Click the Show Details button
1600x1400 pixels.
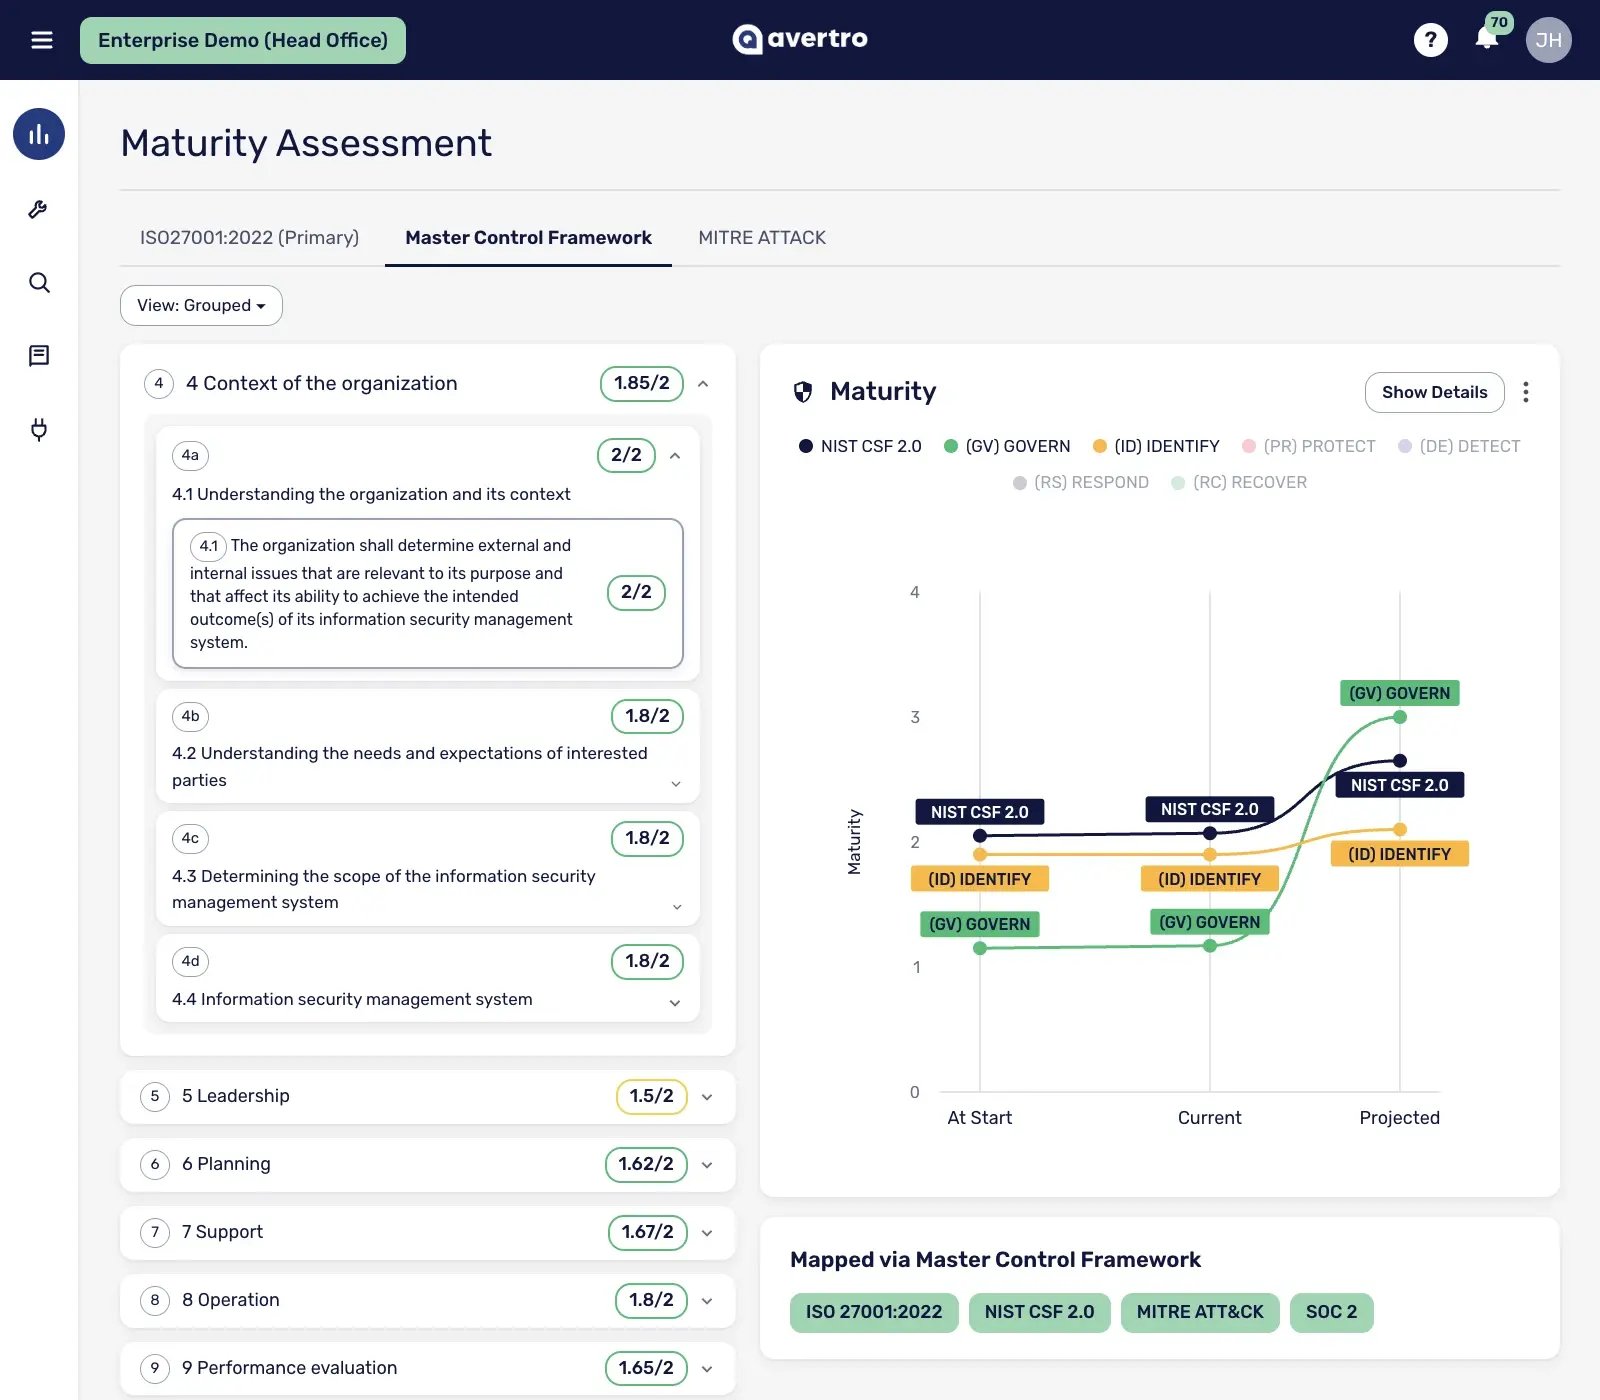pyautogui.click(x=1434, y=392)
